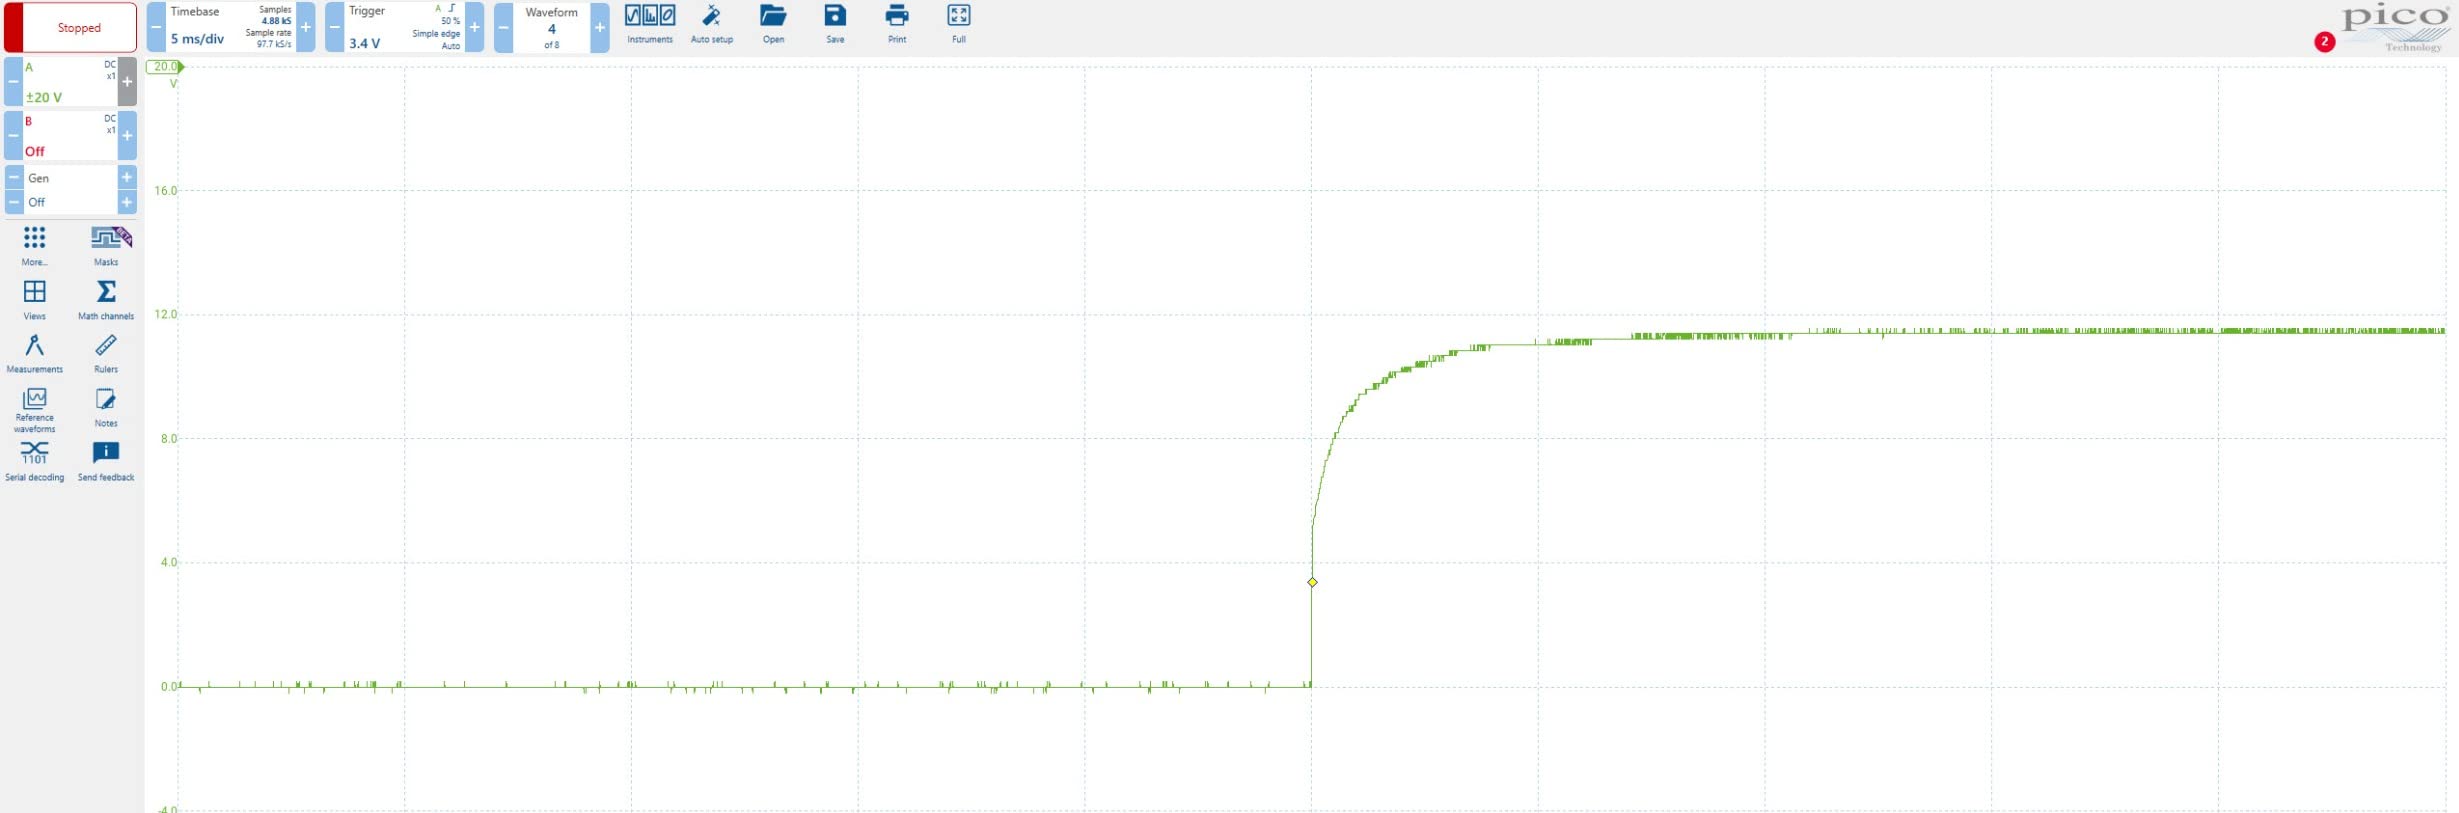Viewport: 2459px width, 813px height.
Task: Save the current waveform
Action: pyautogui.click(x=835, y=25)
